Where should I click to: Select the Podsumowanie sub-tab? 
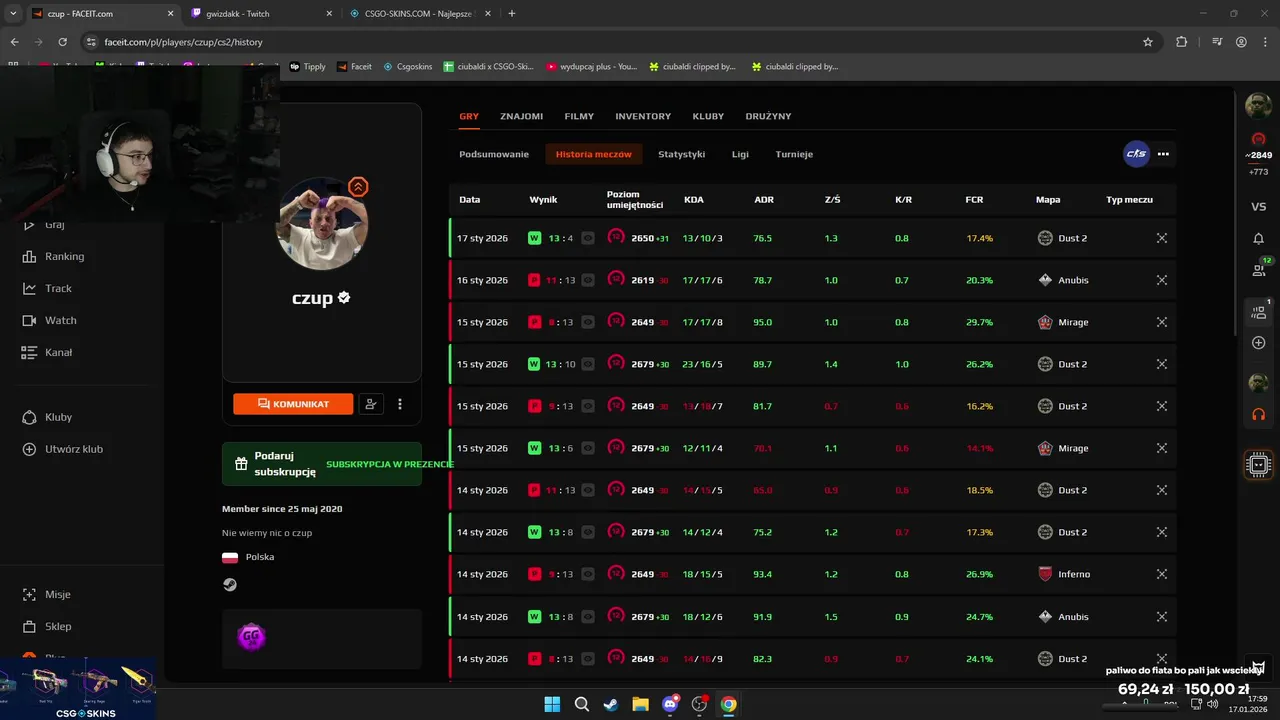point(494,154)
